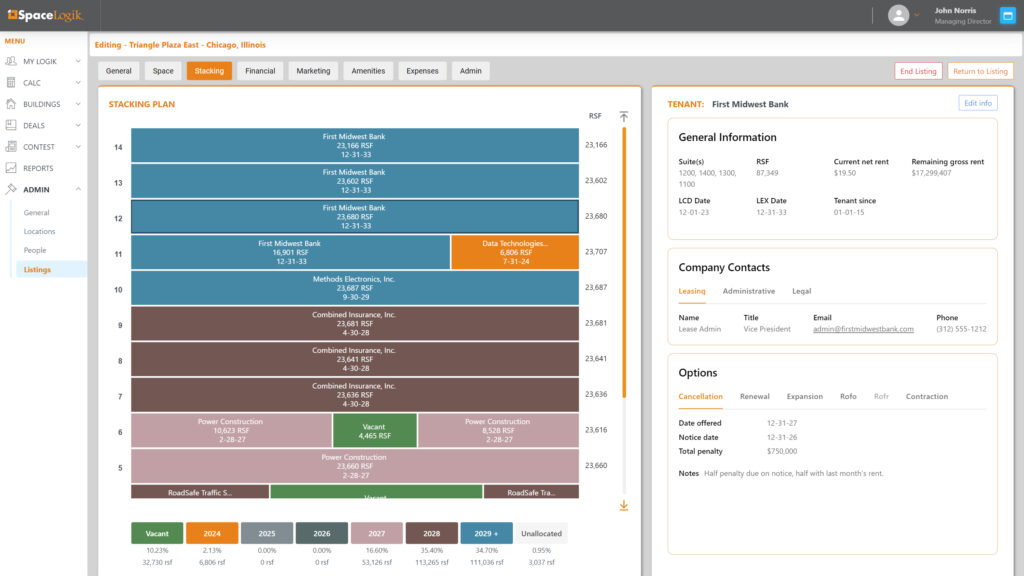Select the Data Technologies block on floor 11
Screen dimensions: 1024x576
(515, 252)
